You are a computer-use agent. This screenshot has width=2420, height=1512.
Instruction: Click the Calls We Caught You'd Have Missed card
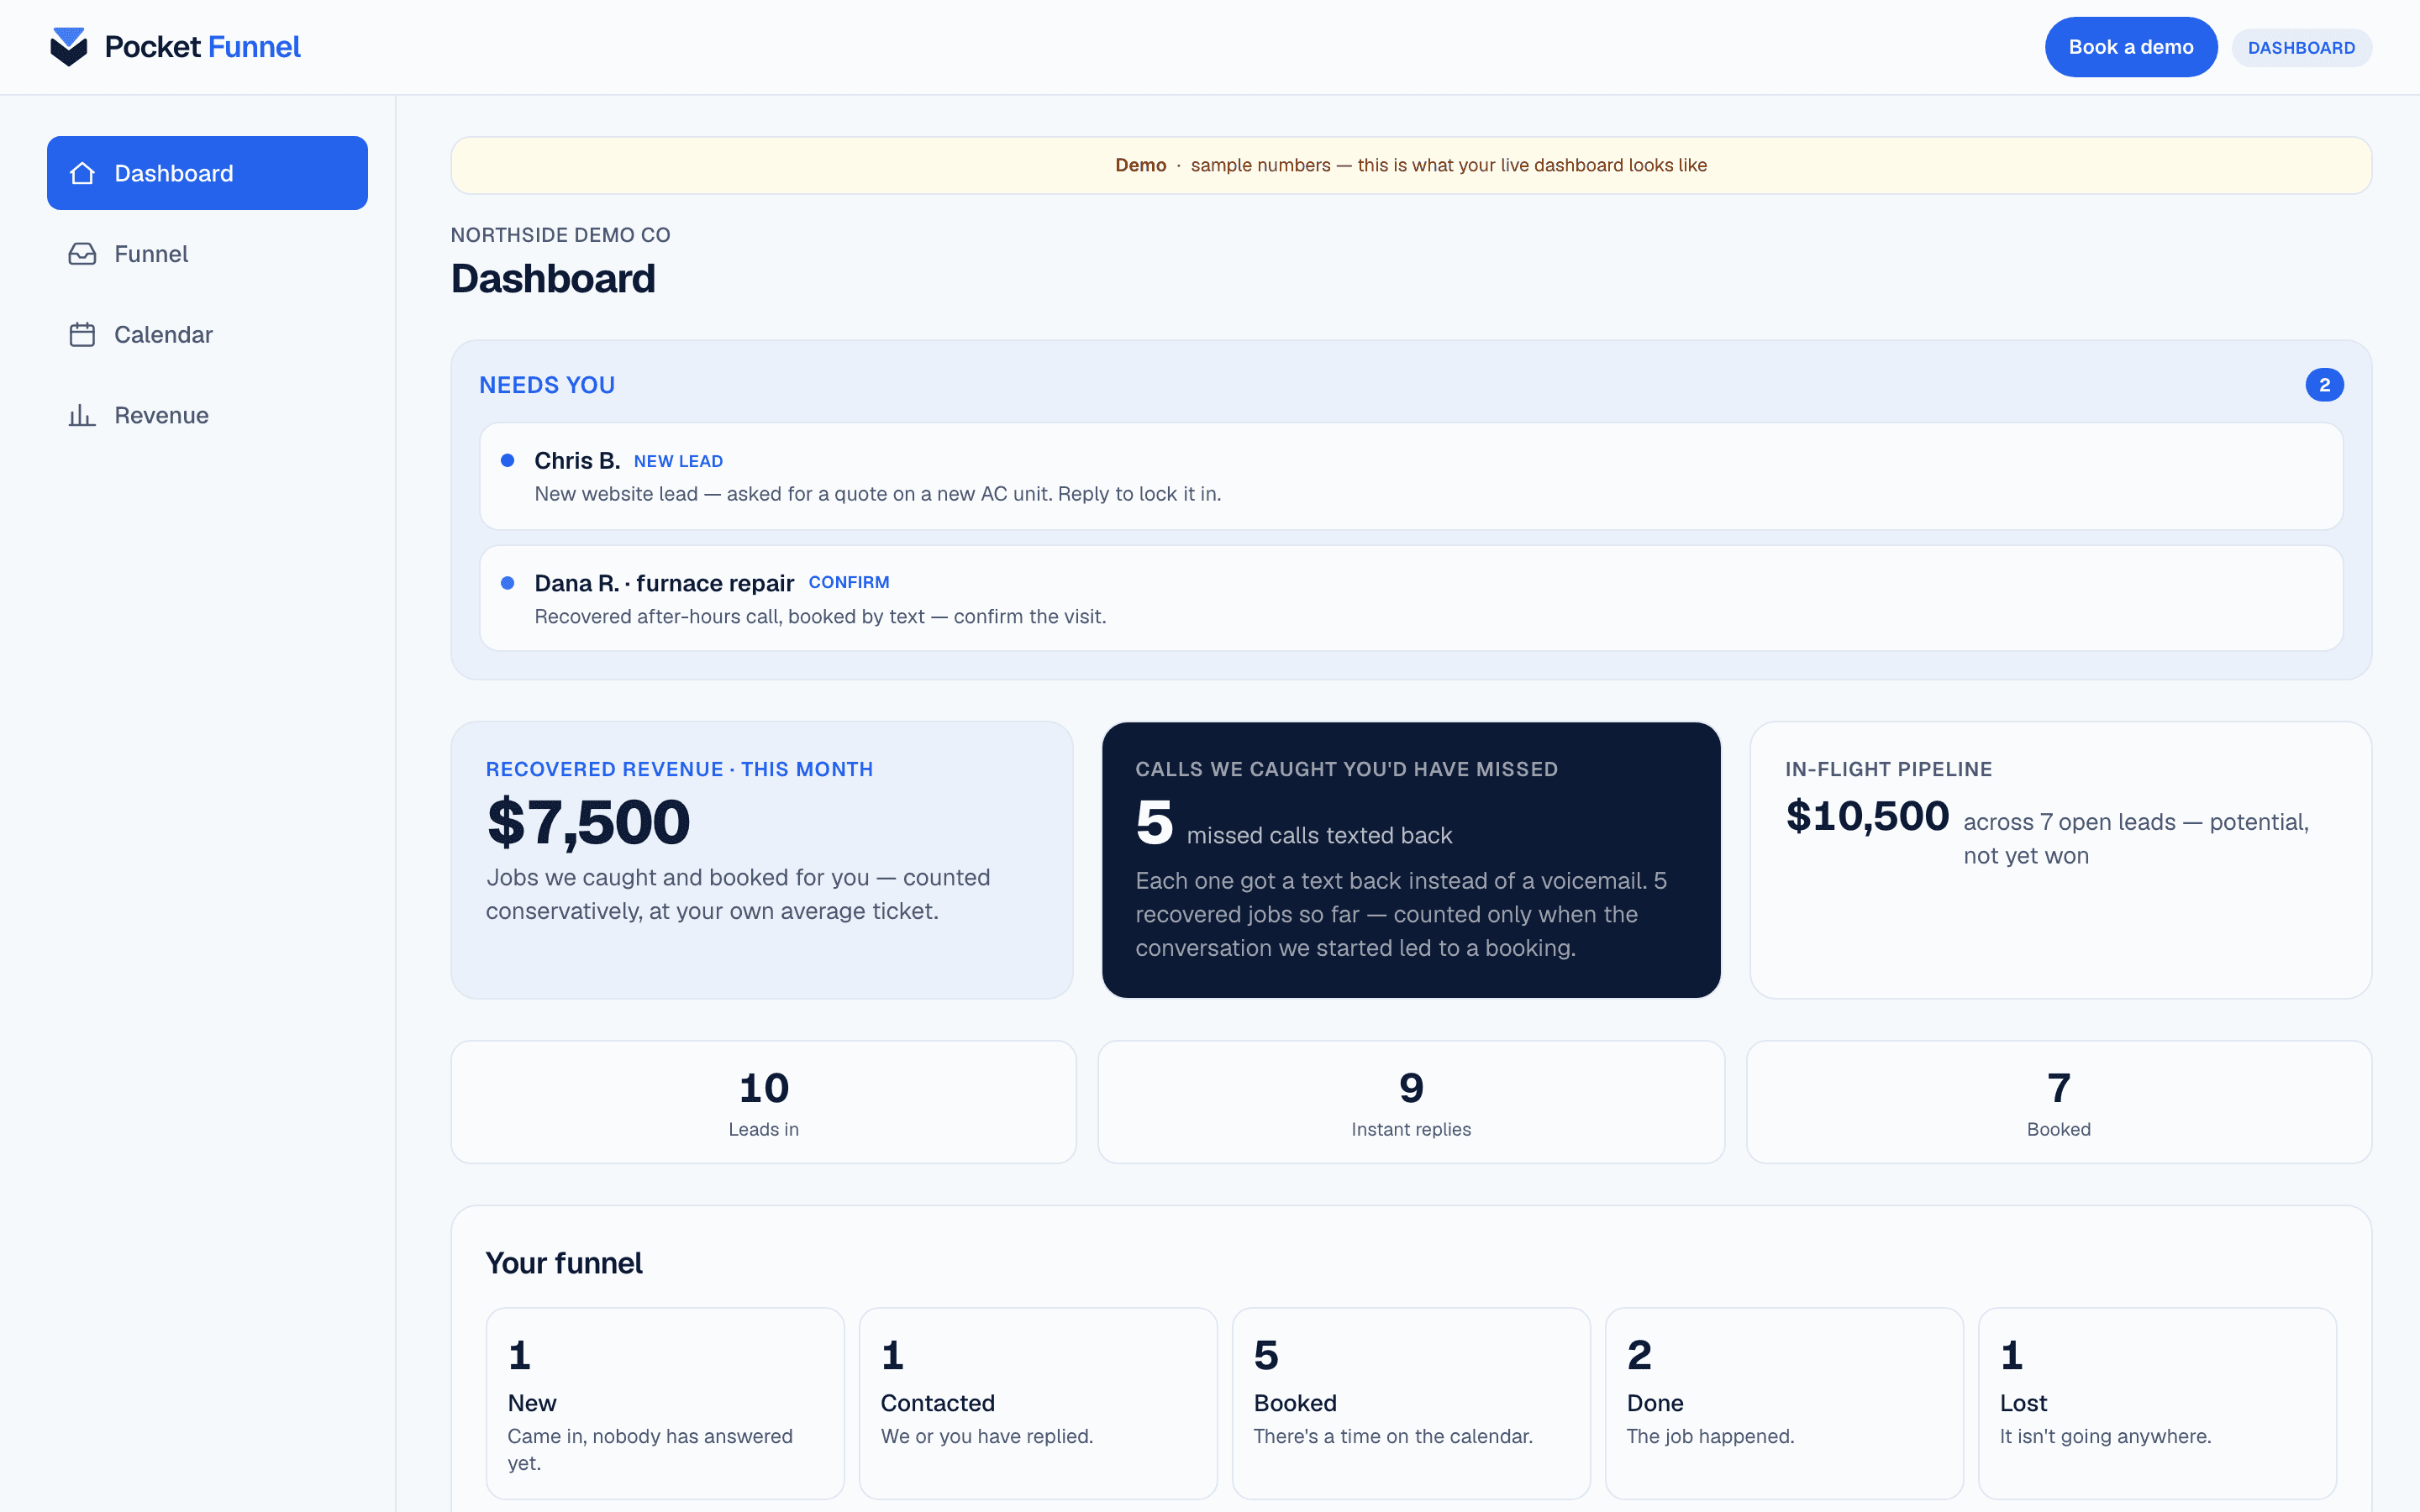[1411, 860]
